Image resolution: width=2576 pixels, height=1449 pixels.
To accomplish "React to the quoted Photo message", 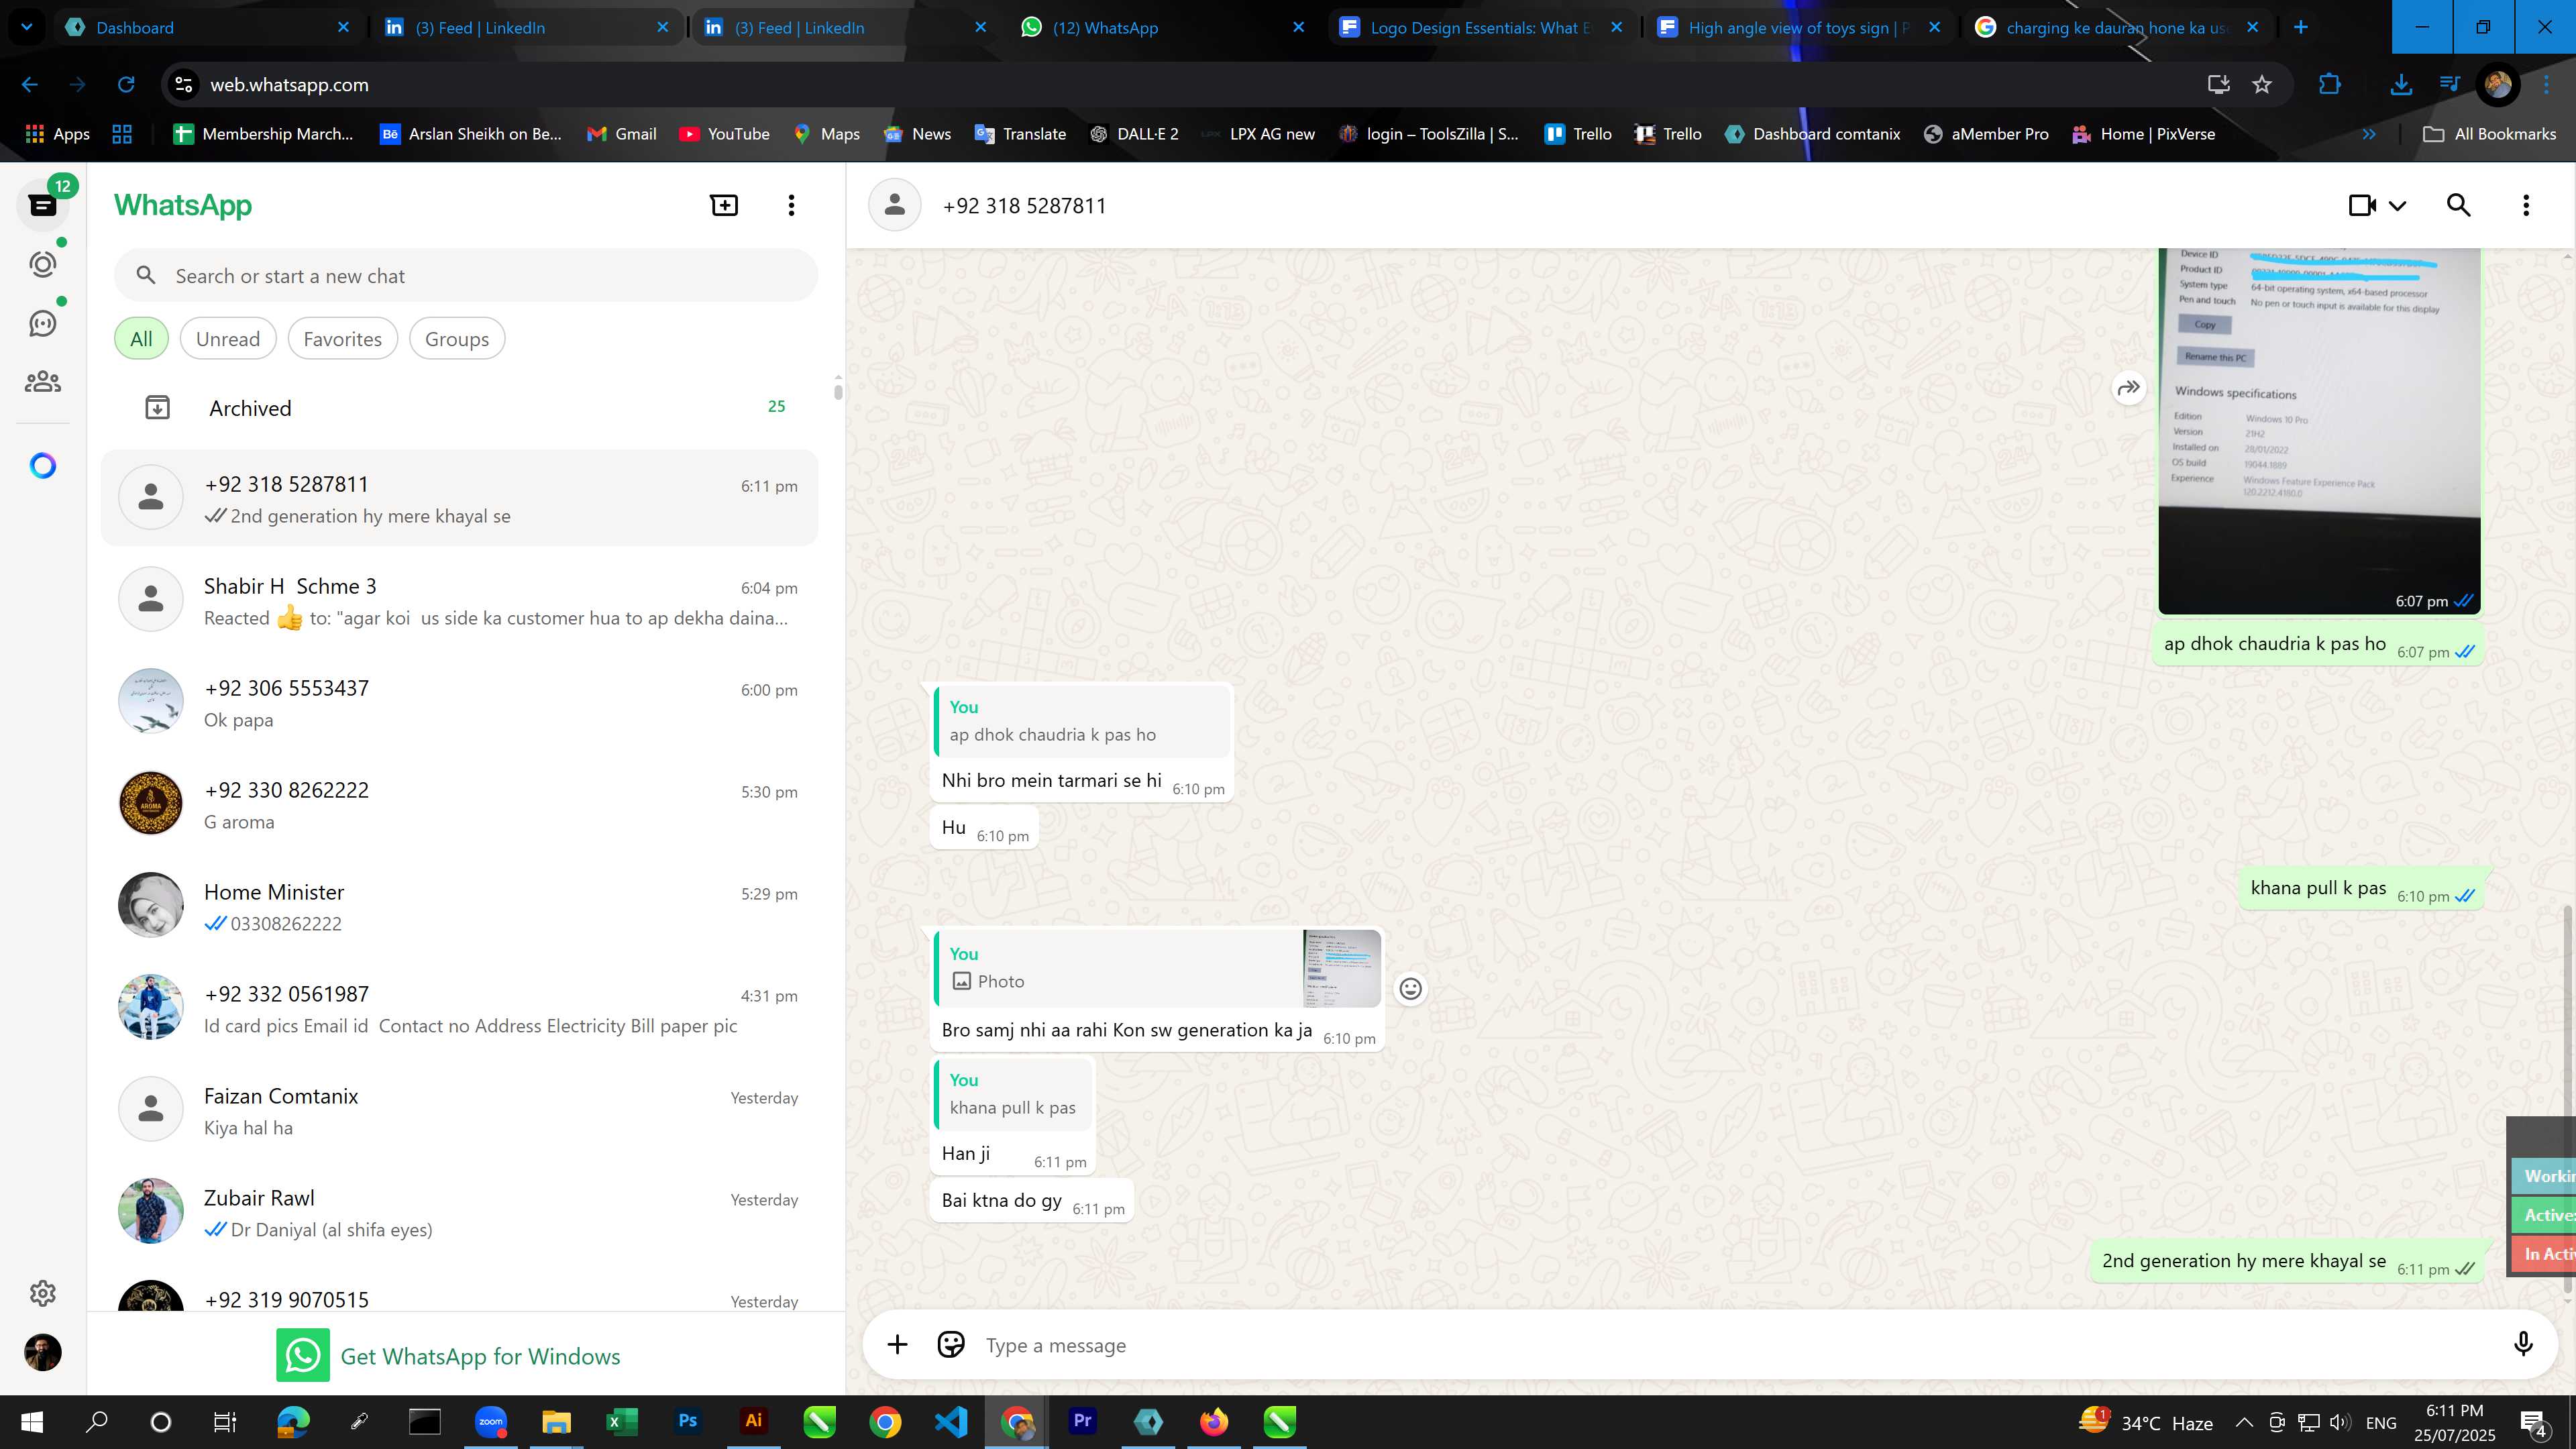I will 1410,989.
